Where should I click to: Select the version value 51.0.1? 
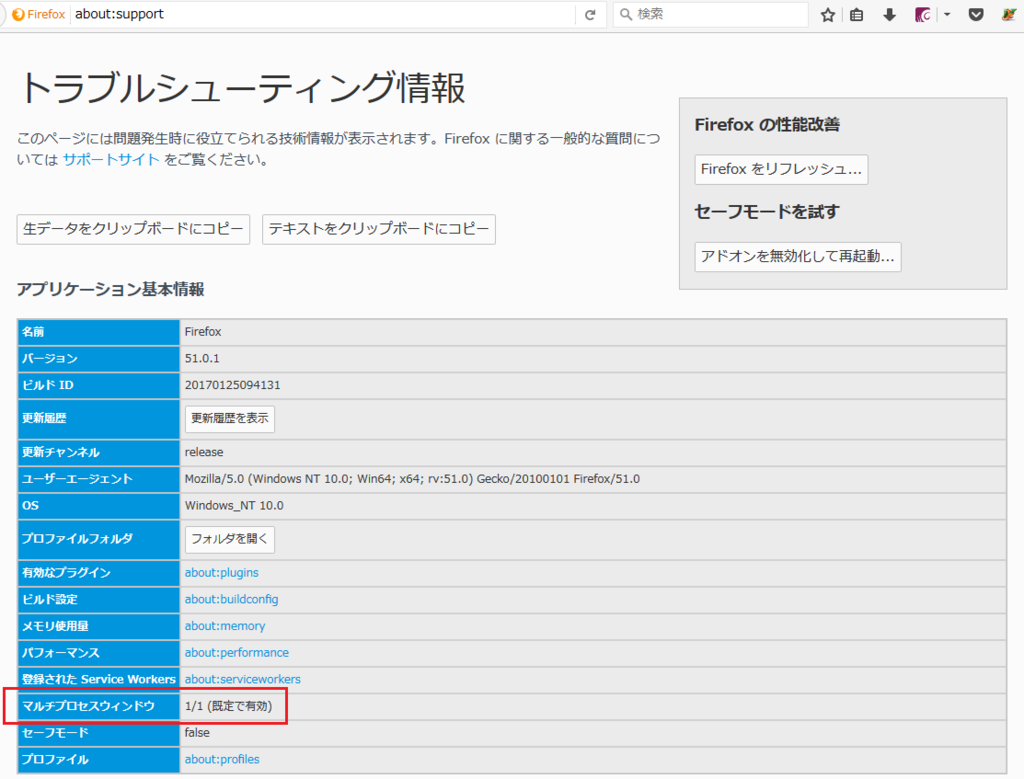202,358
